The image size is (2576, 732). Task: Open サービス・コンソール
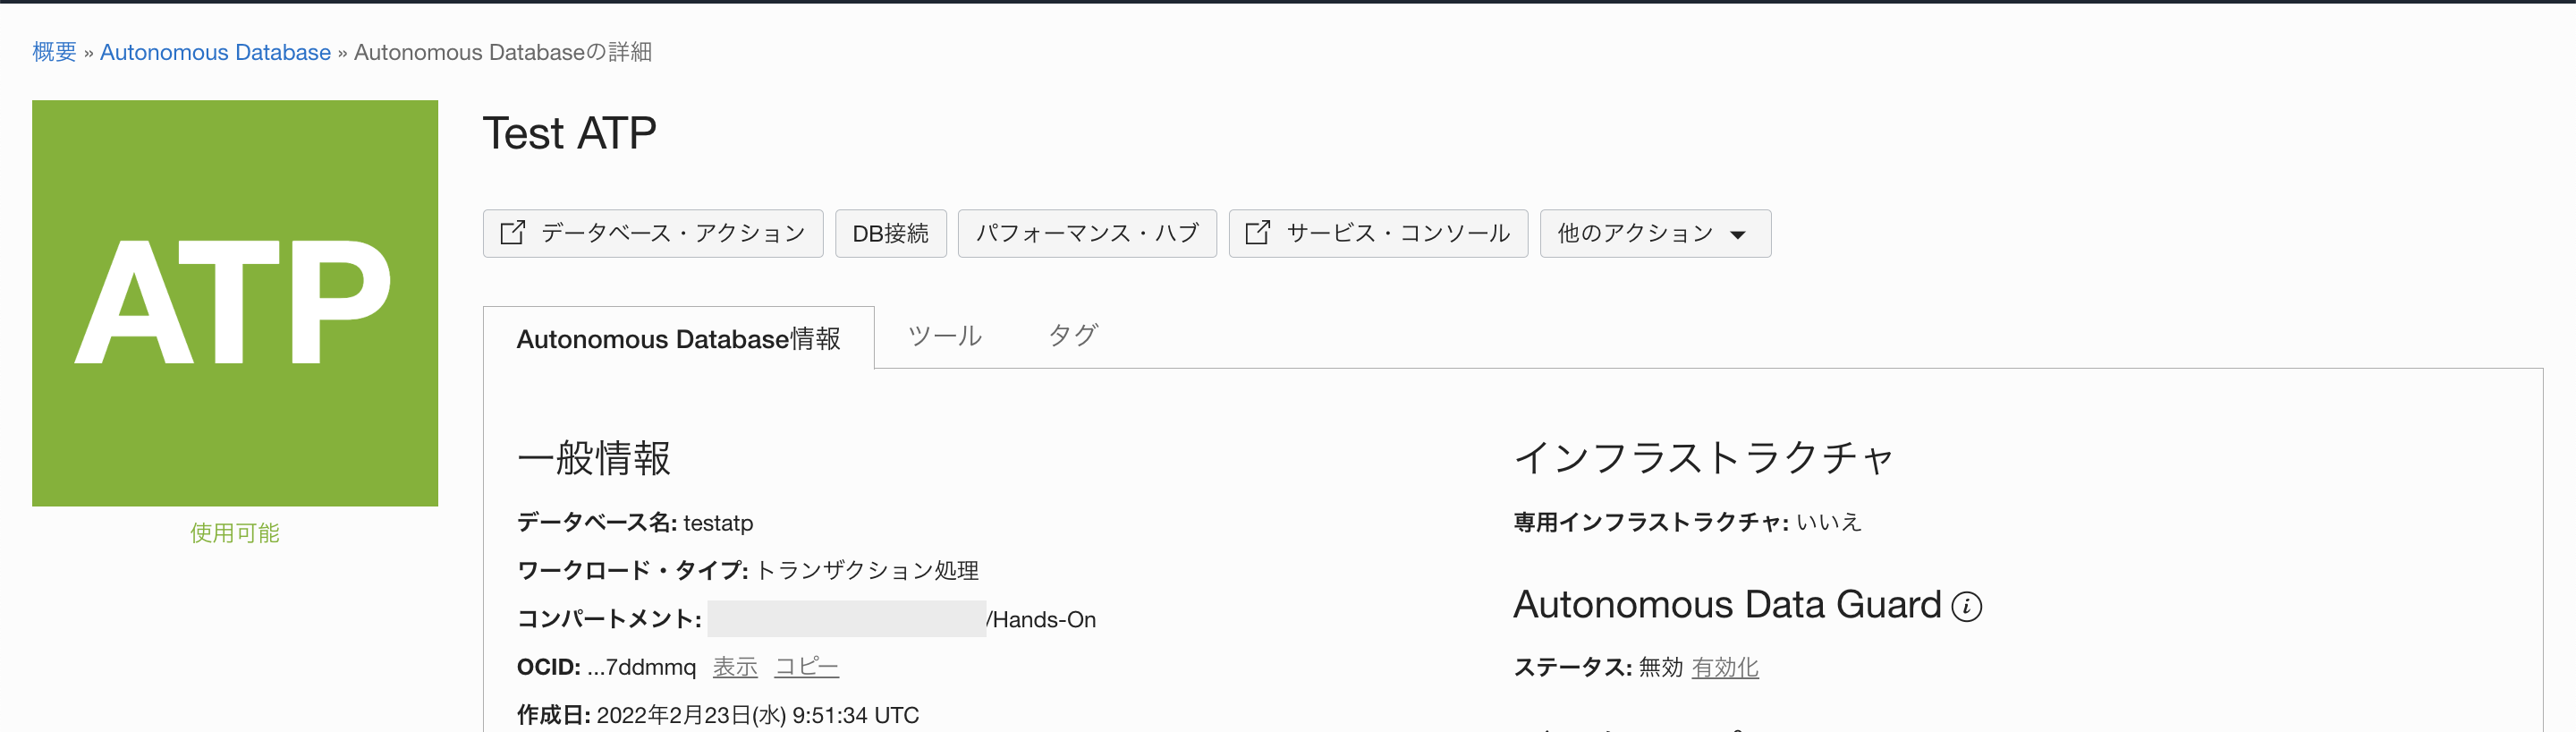[x=1378, y=233]
